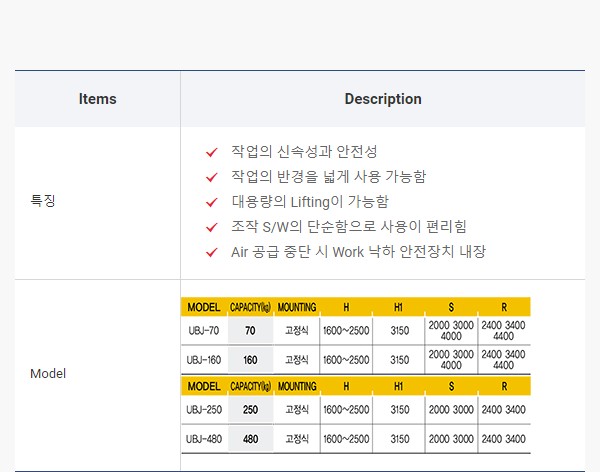Select the capacity value 480 cell
The image size is (600, 472).
pos(250,438)
